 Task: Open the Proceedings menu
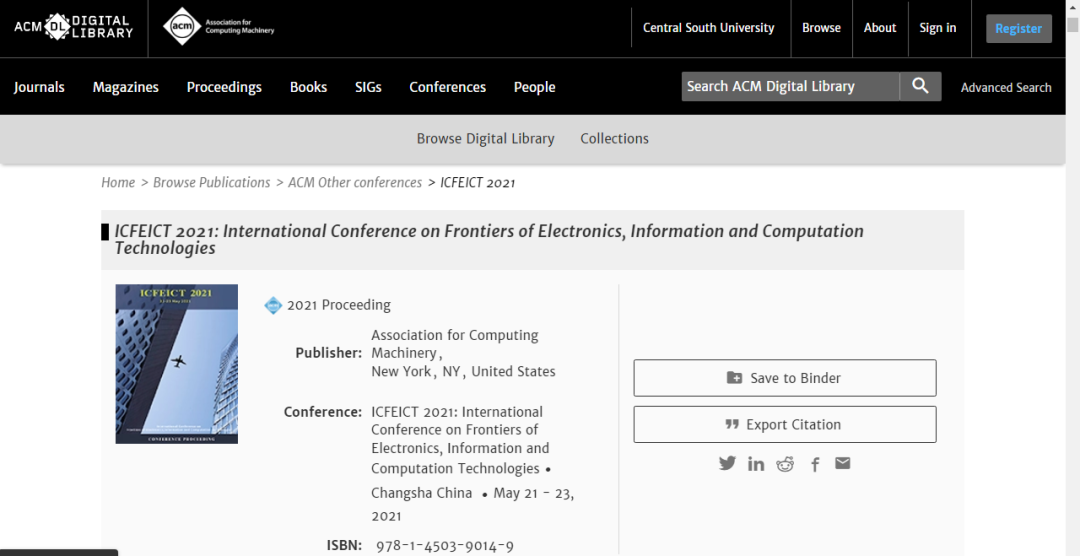[224, 87]
